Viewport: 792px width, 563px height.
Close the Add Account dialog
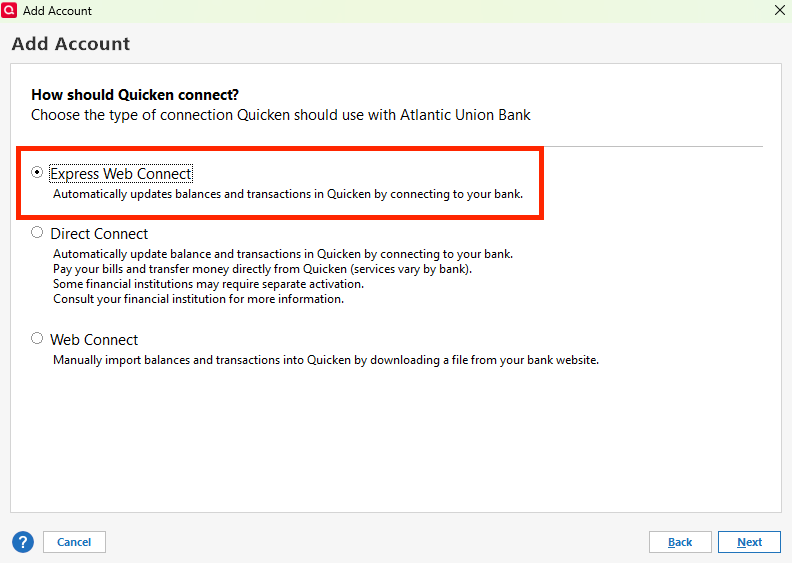(x=780, y=10)
